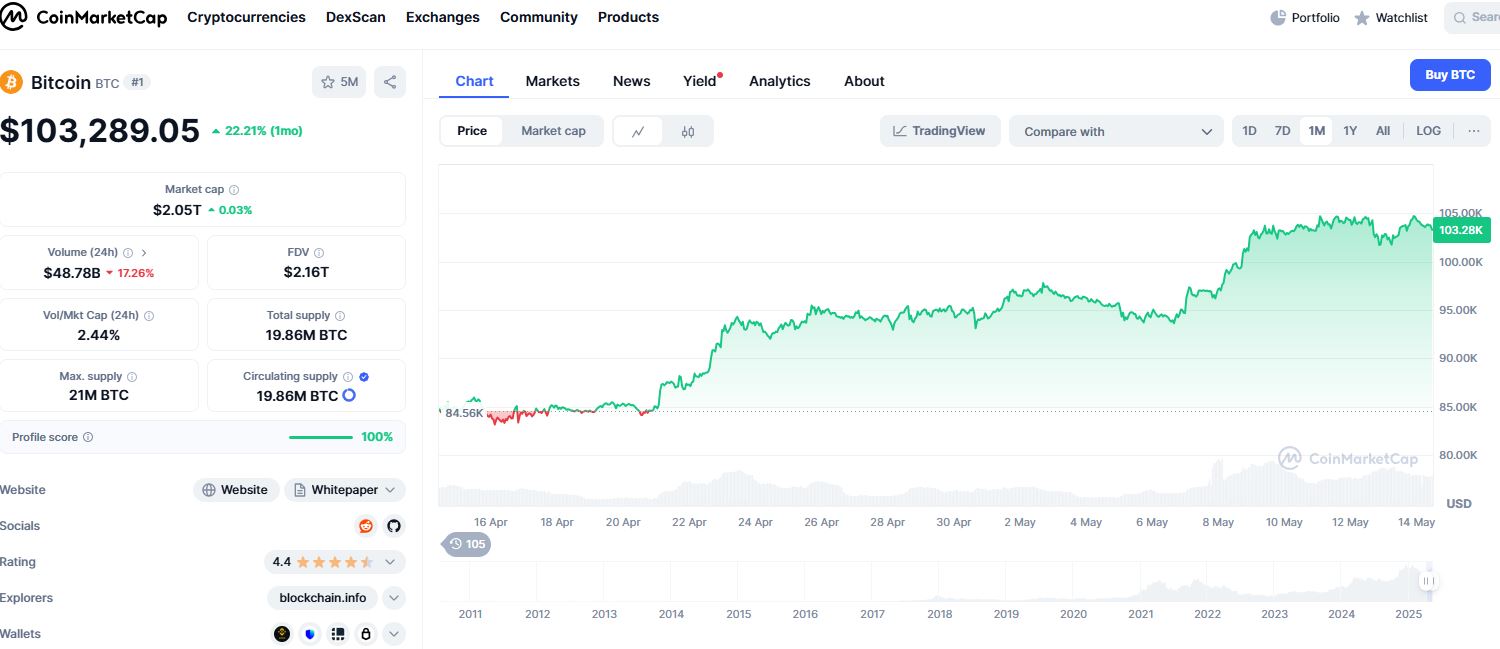Click the Profile score progress bar
Image resolution: width=1500 pixels, height=649 pixels.
tap(321, 437)
